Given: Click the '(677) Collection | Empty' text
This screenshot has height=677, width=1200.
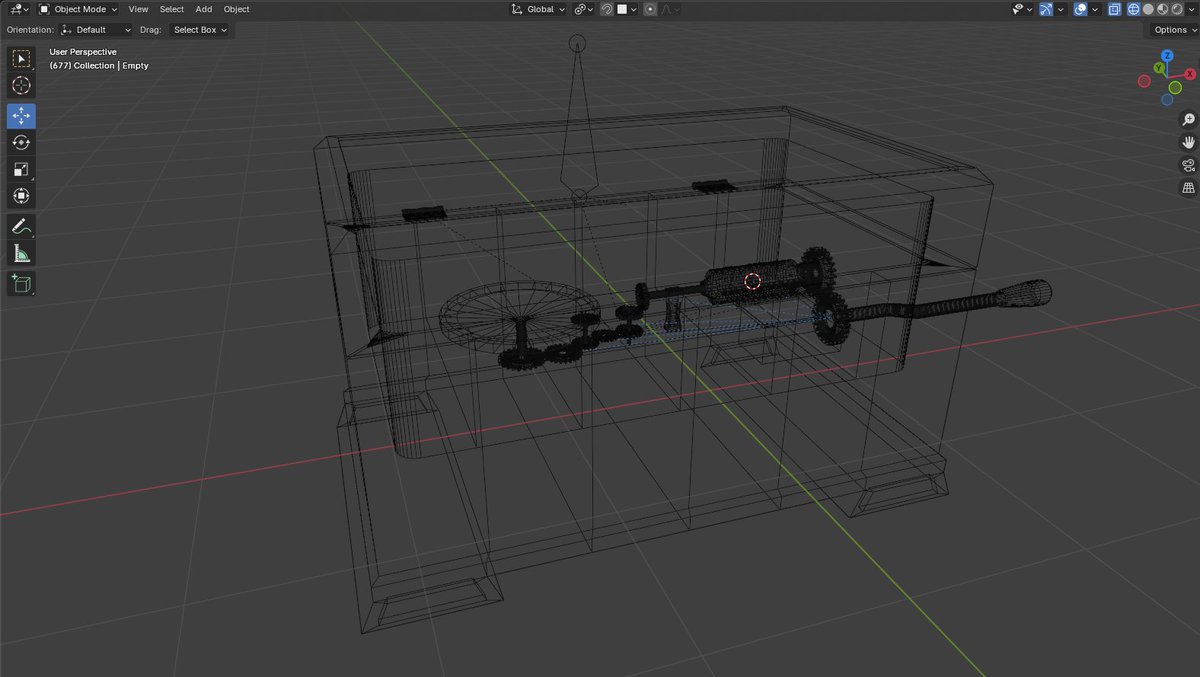Looking at the screenshot, I should coord(99,66).
